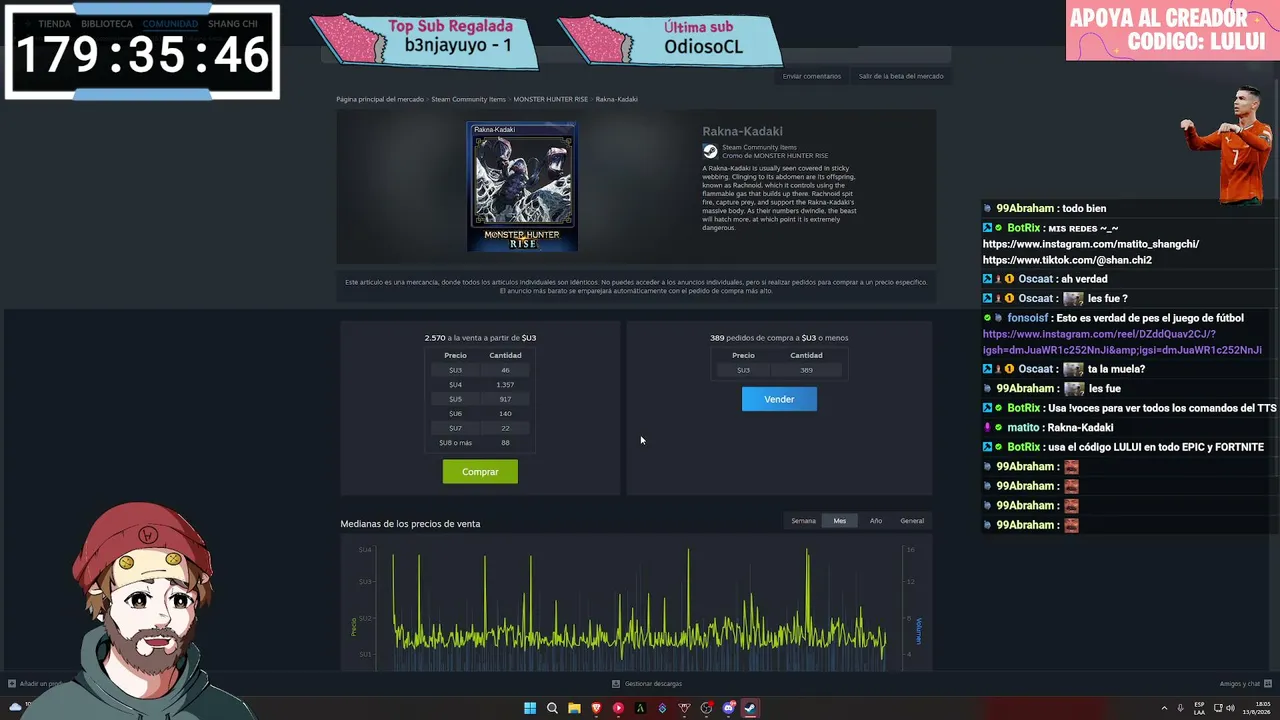Viewport: 1280px width, 720px height.
Task: Click the Rakna-Kadaki trading card image
Action: click(x=522, y=187)
